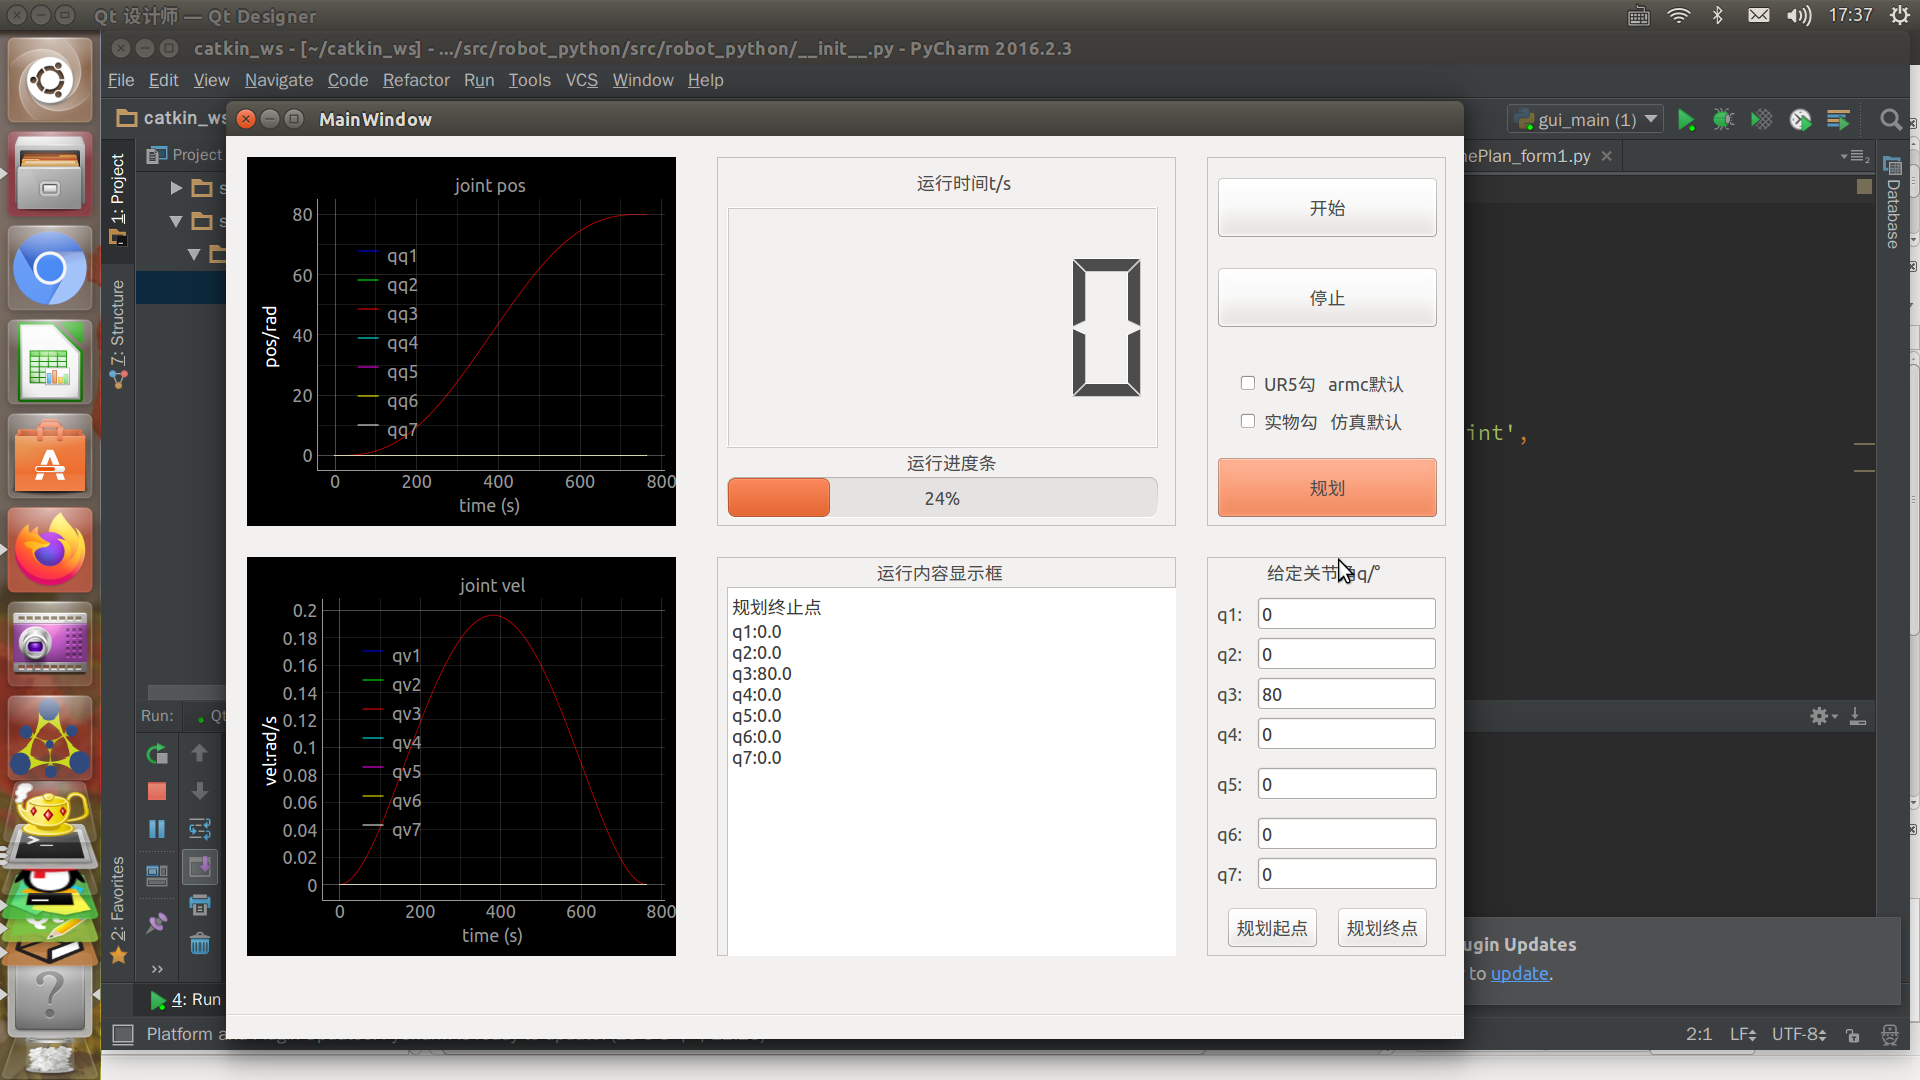
Task: Stop the process with red square icon
Action: tap(157, 791)
